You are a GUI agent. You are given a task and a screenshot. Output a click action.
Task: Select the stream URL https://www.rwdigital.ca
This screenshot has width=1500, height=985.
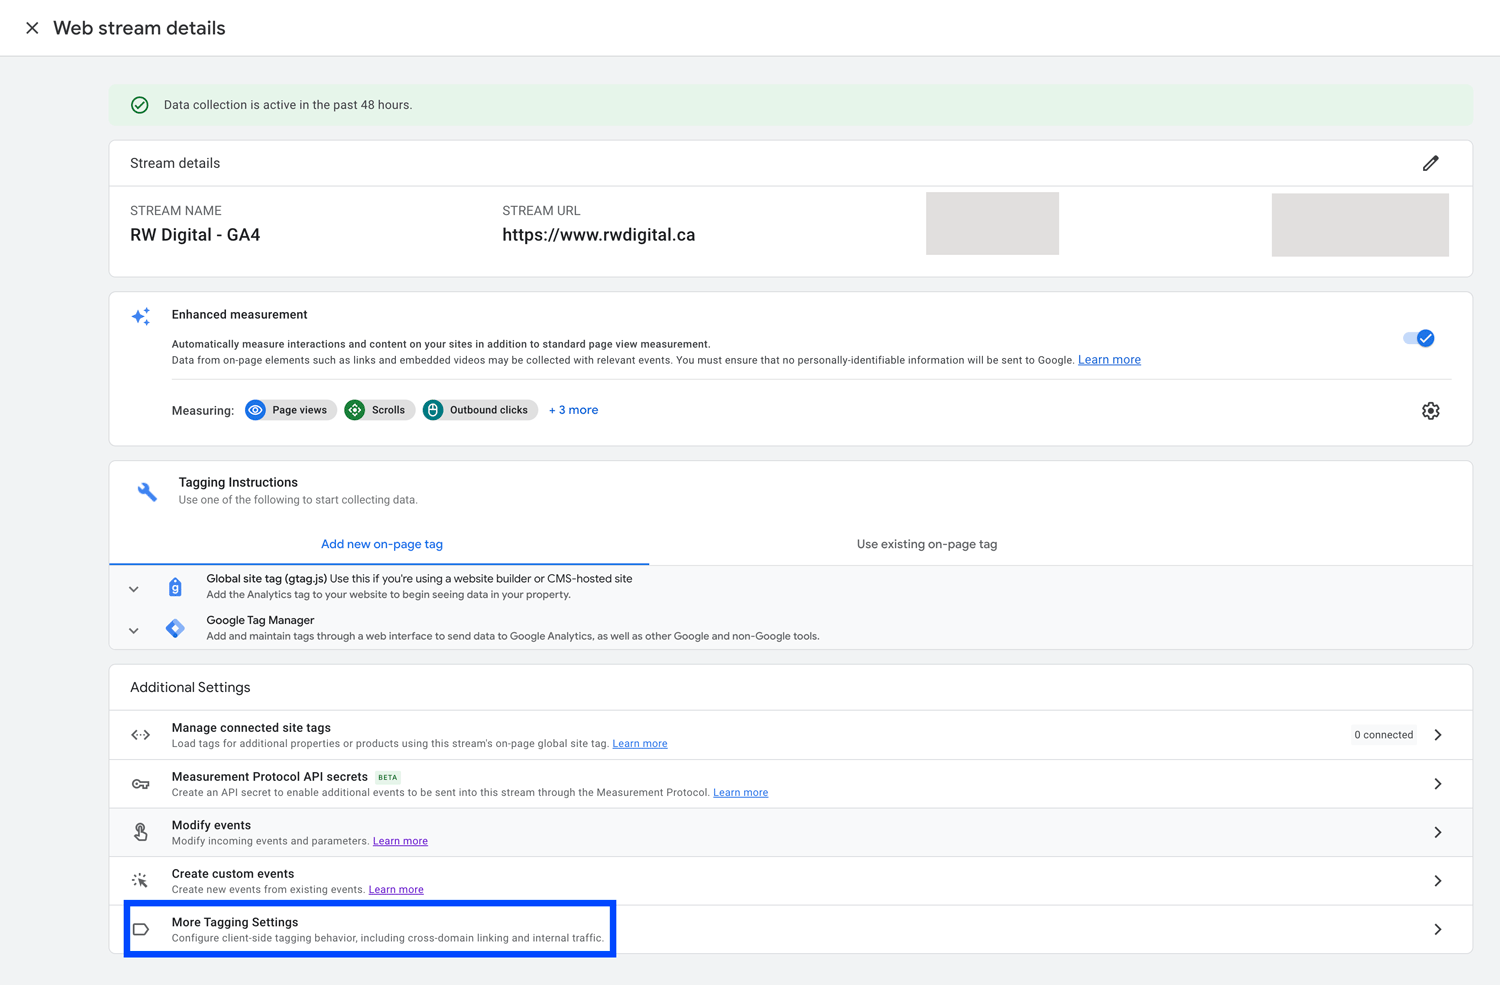coord(598,235)
